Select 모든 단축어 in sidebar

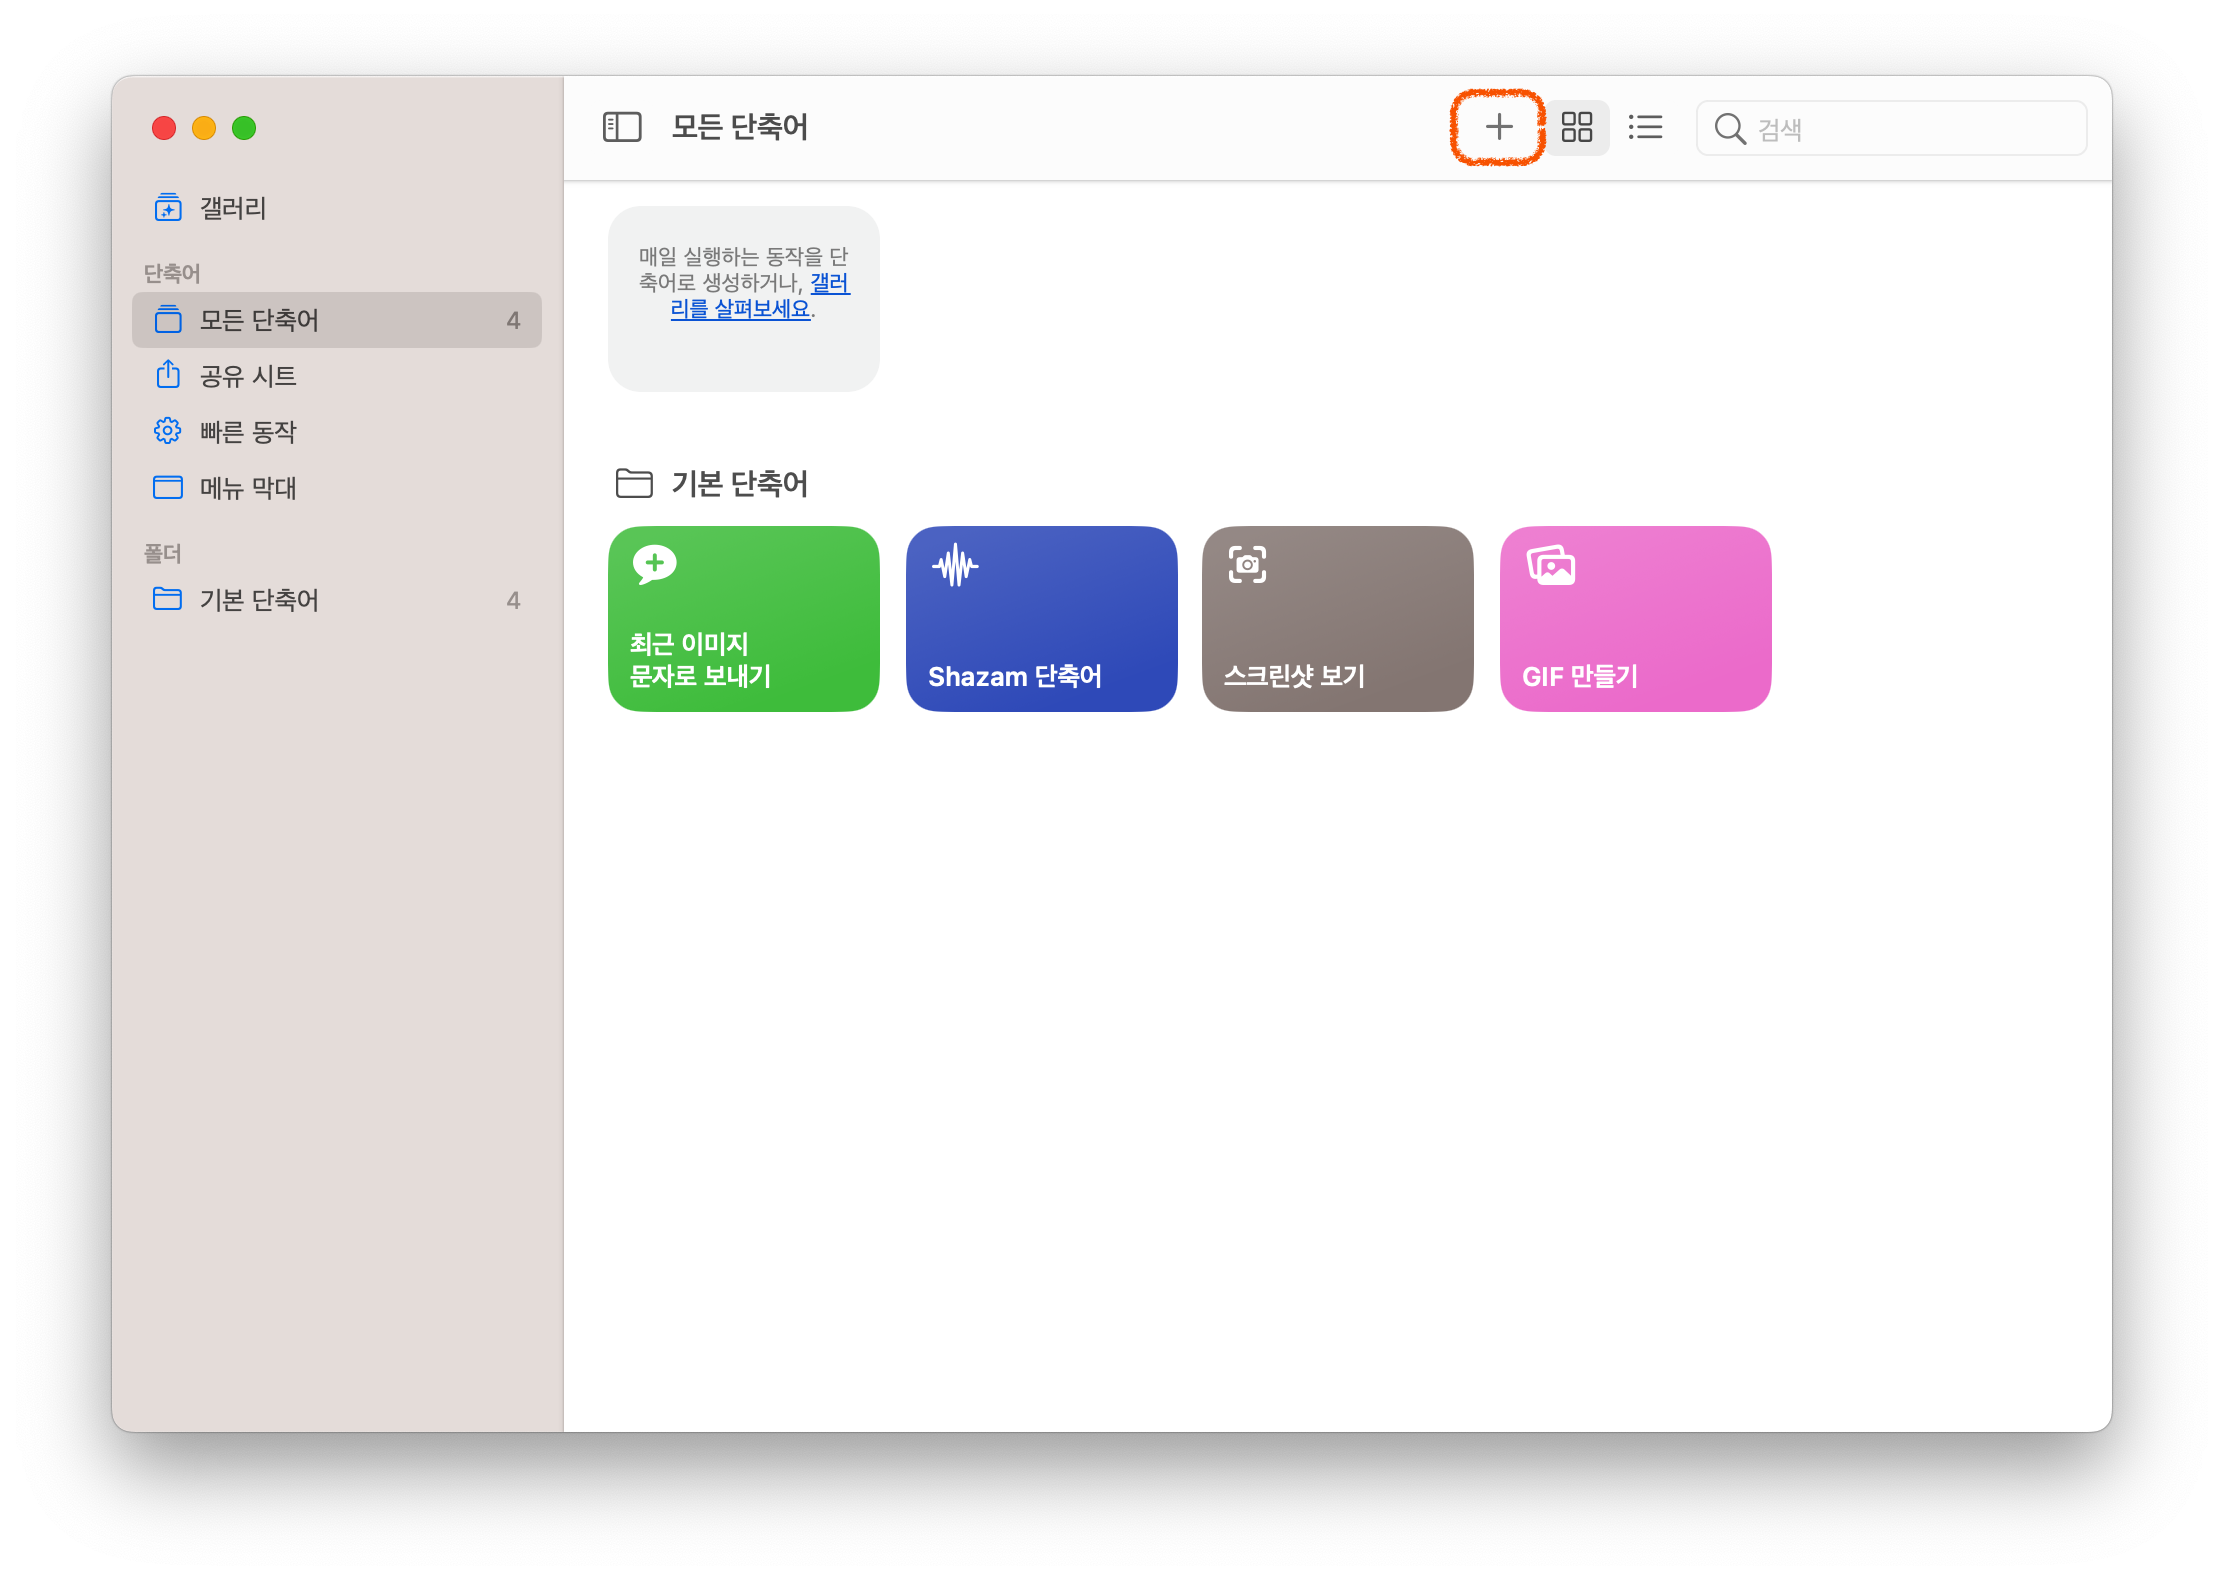(259, 320)
